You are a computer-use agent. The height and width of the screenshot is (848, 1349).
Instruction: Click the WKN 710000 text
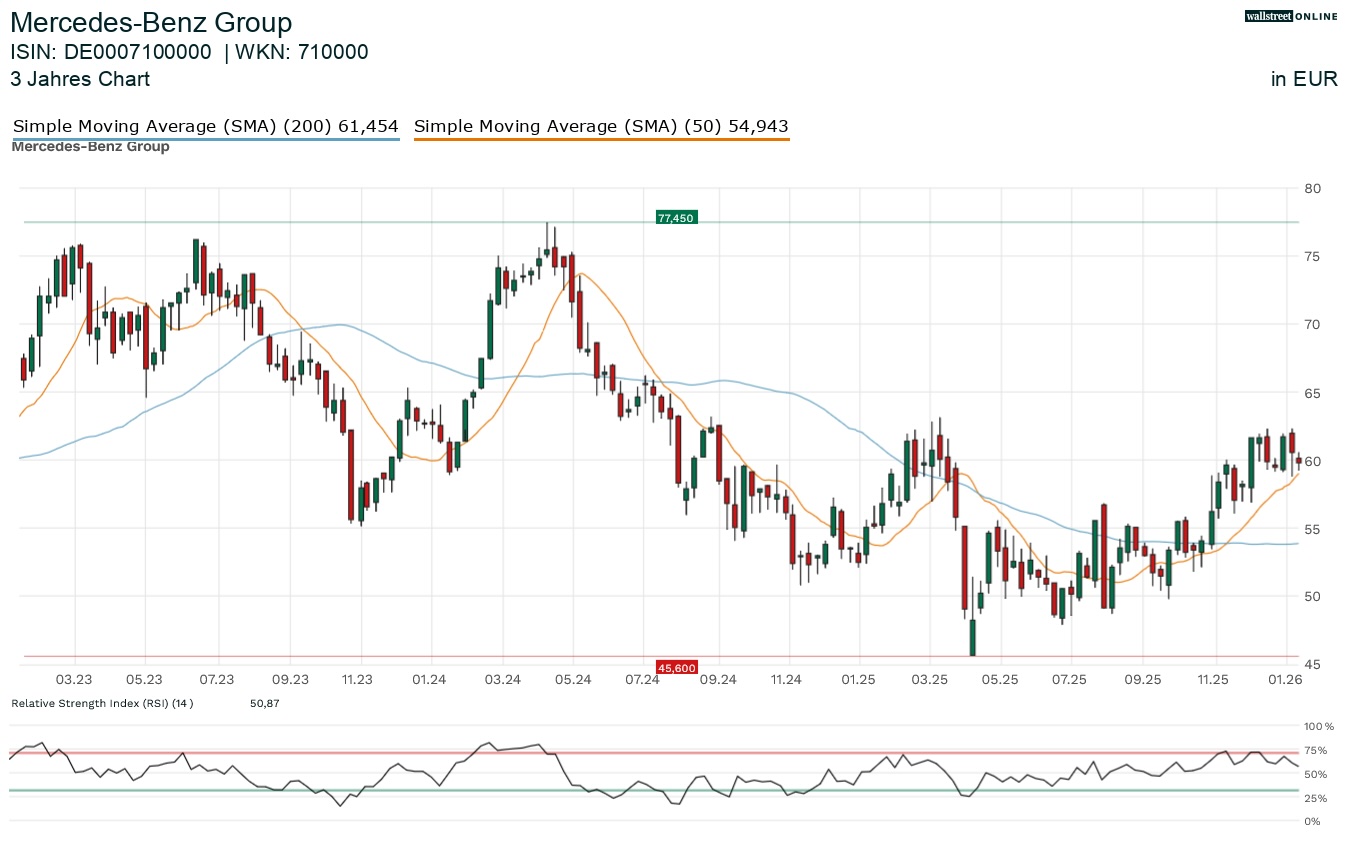302,53
